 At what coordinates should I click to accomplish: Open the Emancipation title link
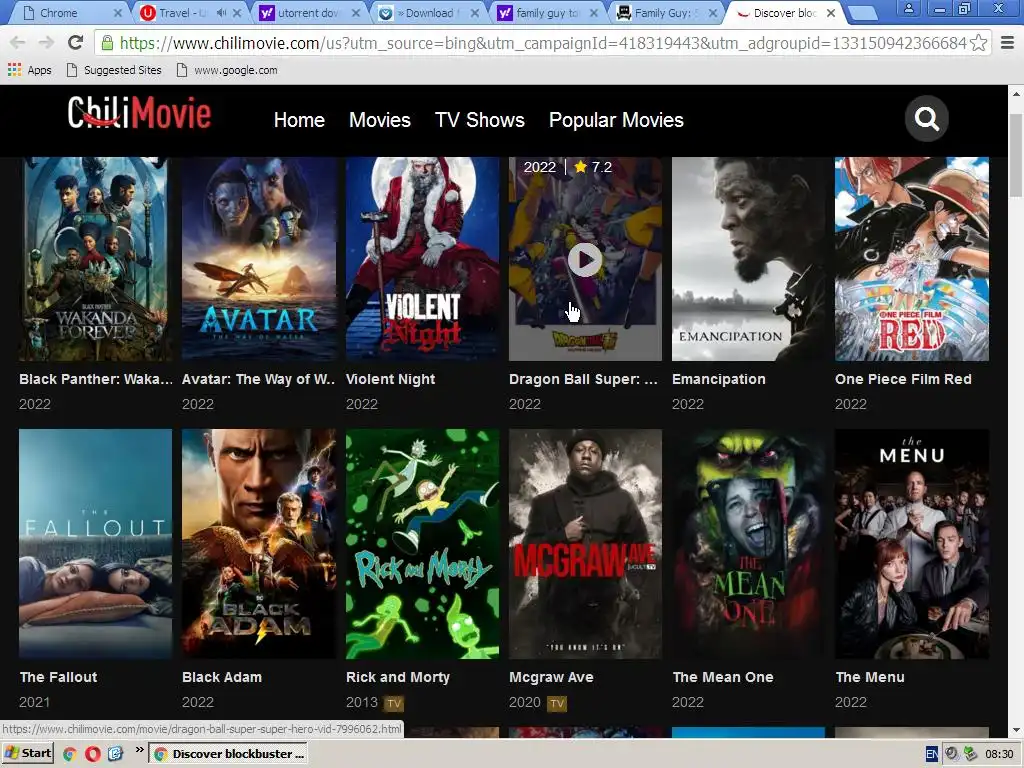pyautogui.click(x=718, y=379)
